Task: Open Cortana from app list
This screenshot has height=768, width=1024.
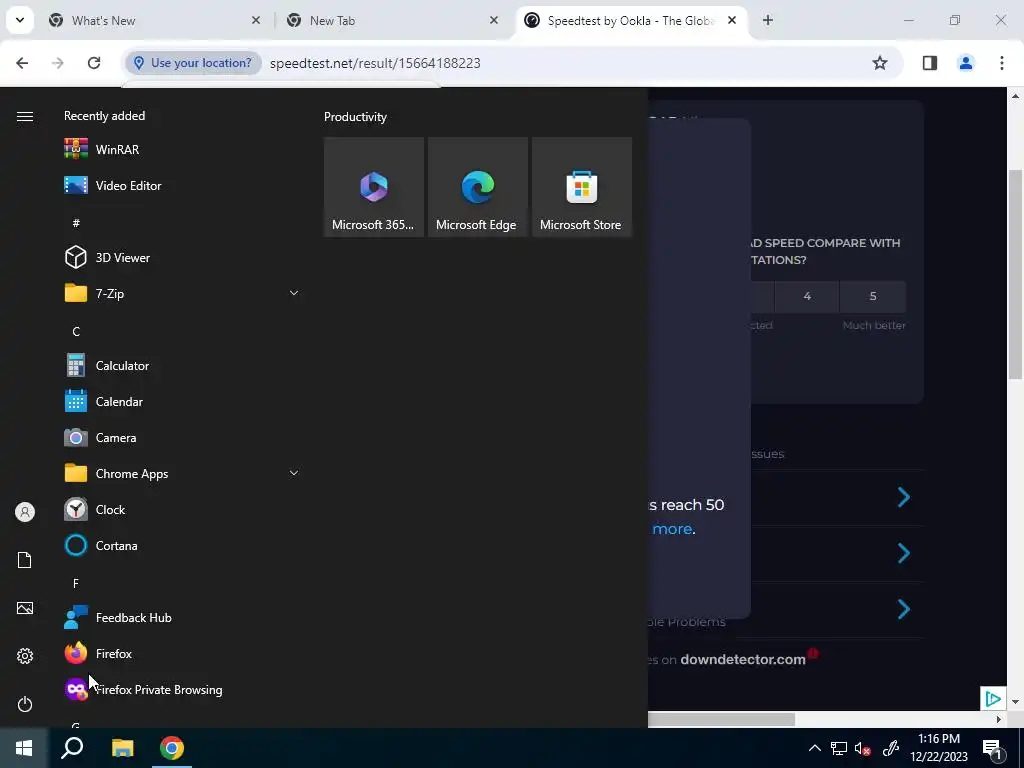Action: (182, 545)
